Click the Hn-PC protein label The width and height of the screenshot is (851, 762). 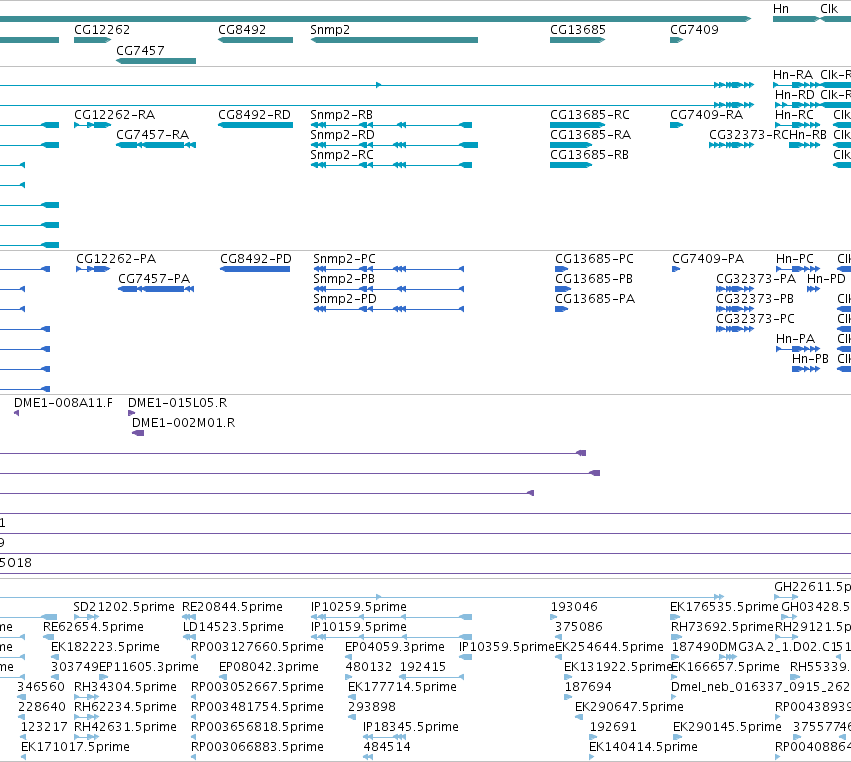[795, 259]
